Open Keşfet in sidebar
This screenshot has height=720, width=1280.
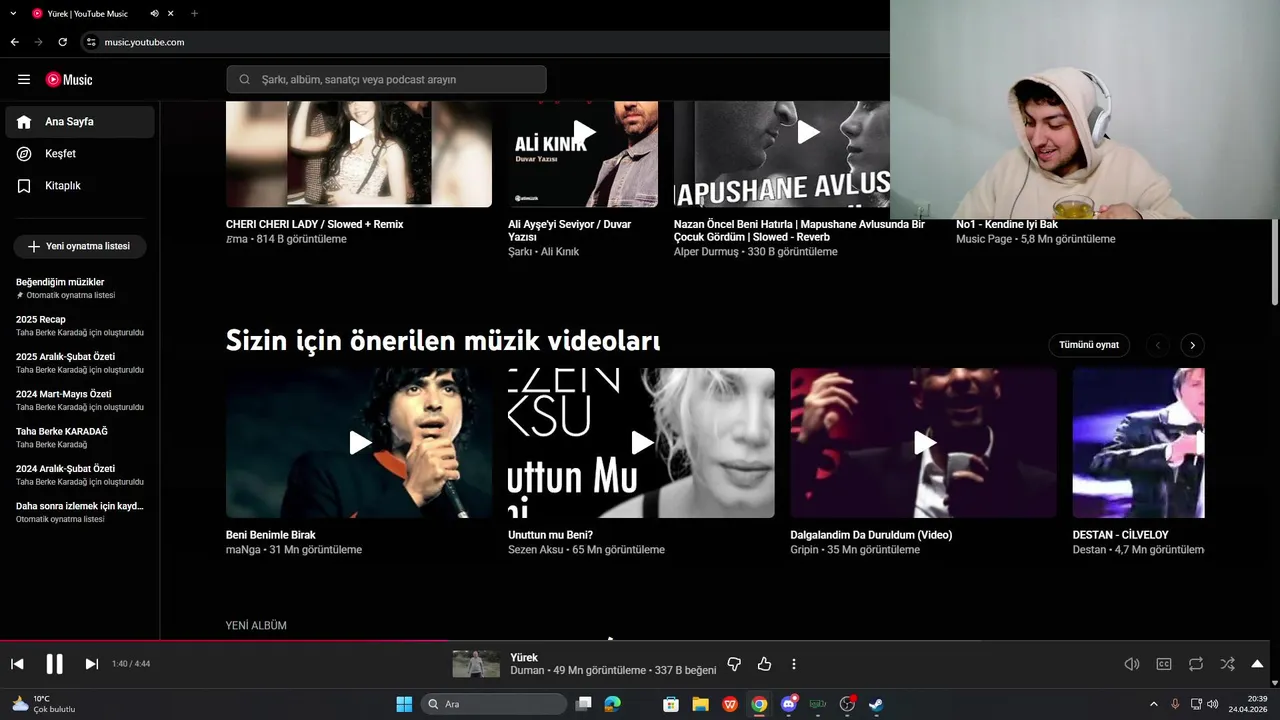point(80,154)
